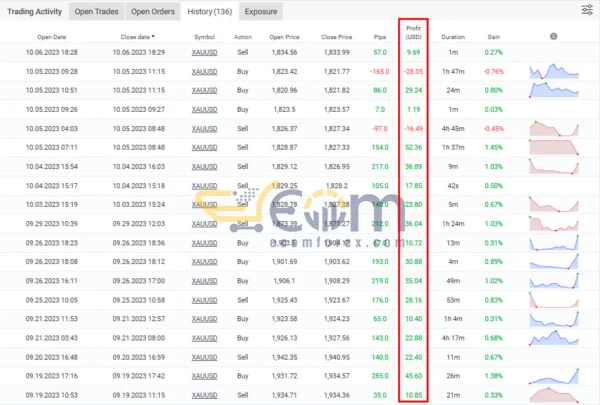Sort table by Open Date header

(x=52, y=37)
